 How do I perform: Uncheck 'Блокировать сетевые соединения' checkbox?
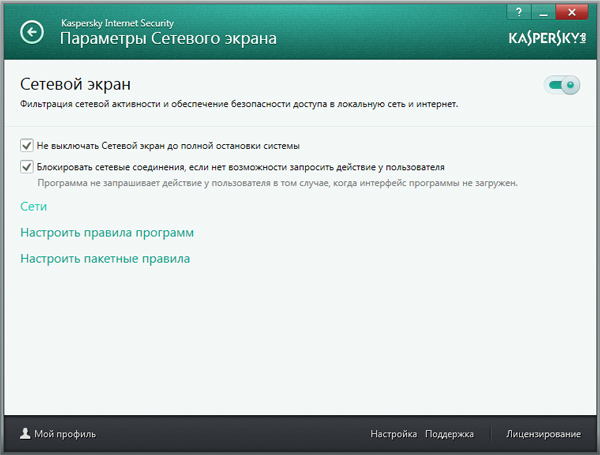click(27, 167)
